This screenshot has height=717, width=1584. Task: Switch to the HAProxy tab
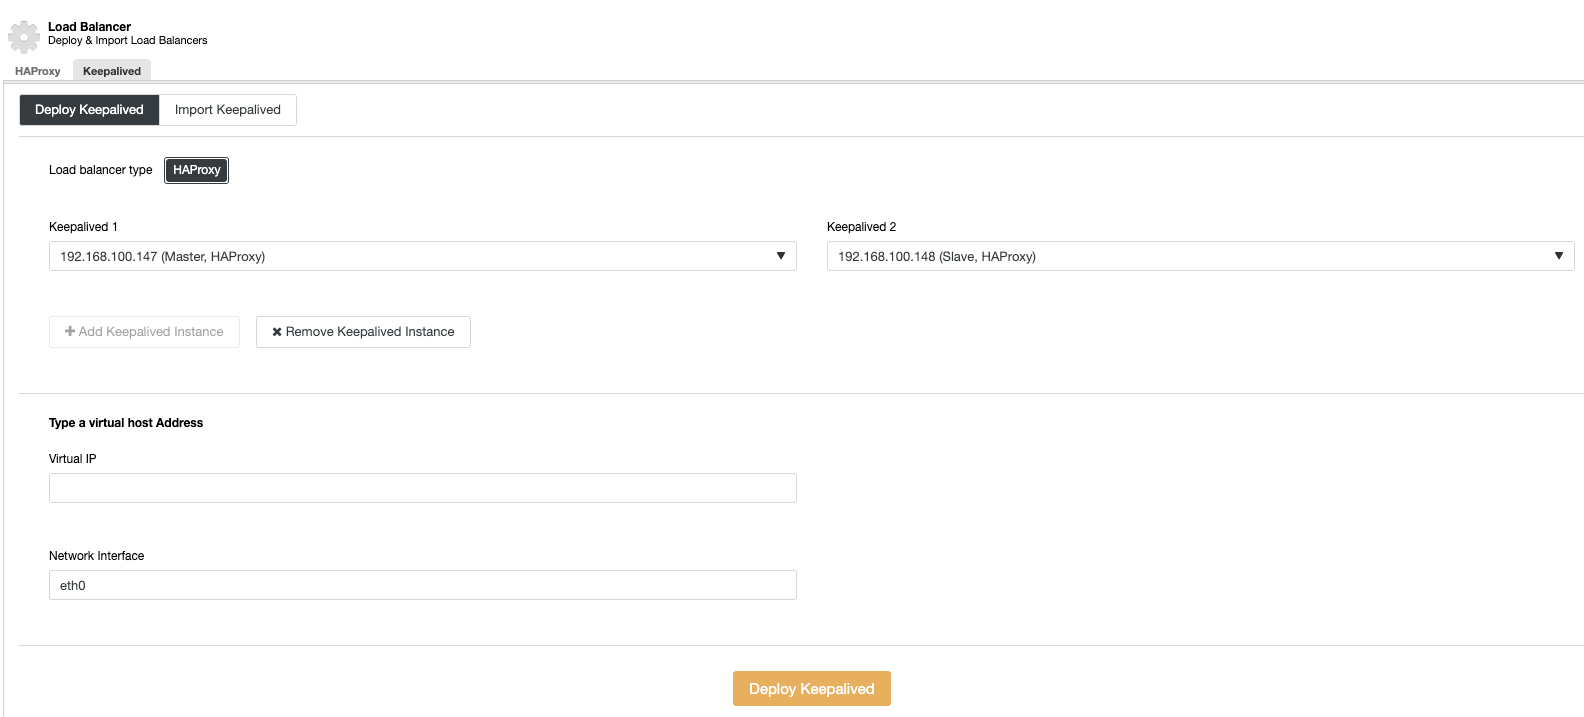pos(38,71)
